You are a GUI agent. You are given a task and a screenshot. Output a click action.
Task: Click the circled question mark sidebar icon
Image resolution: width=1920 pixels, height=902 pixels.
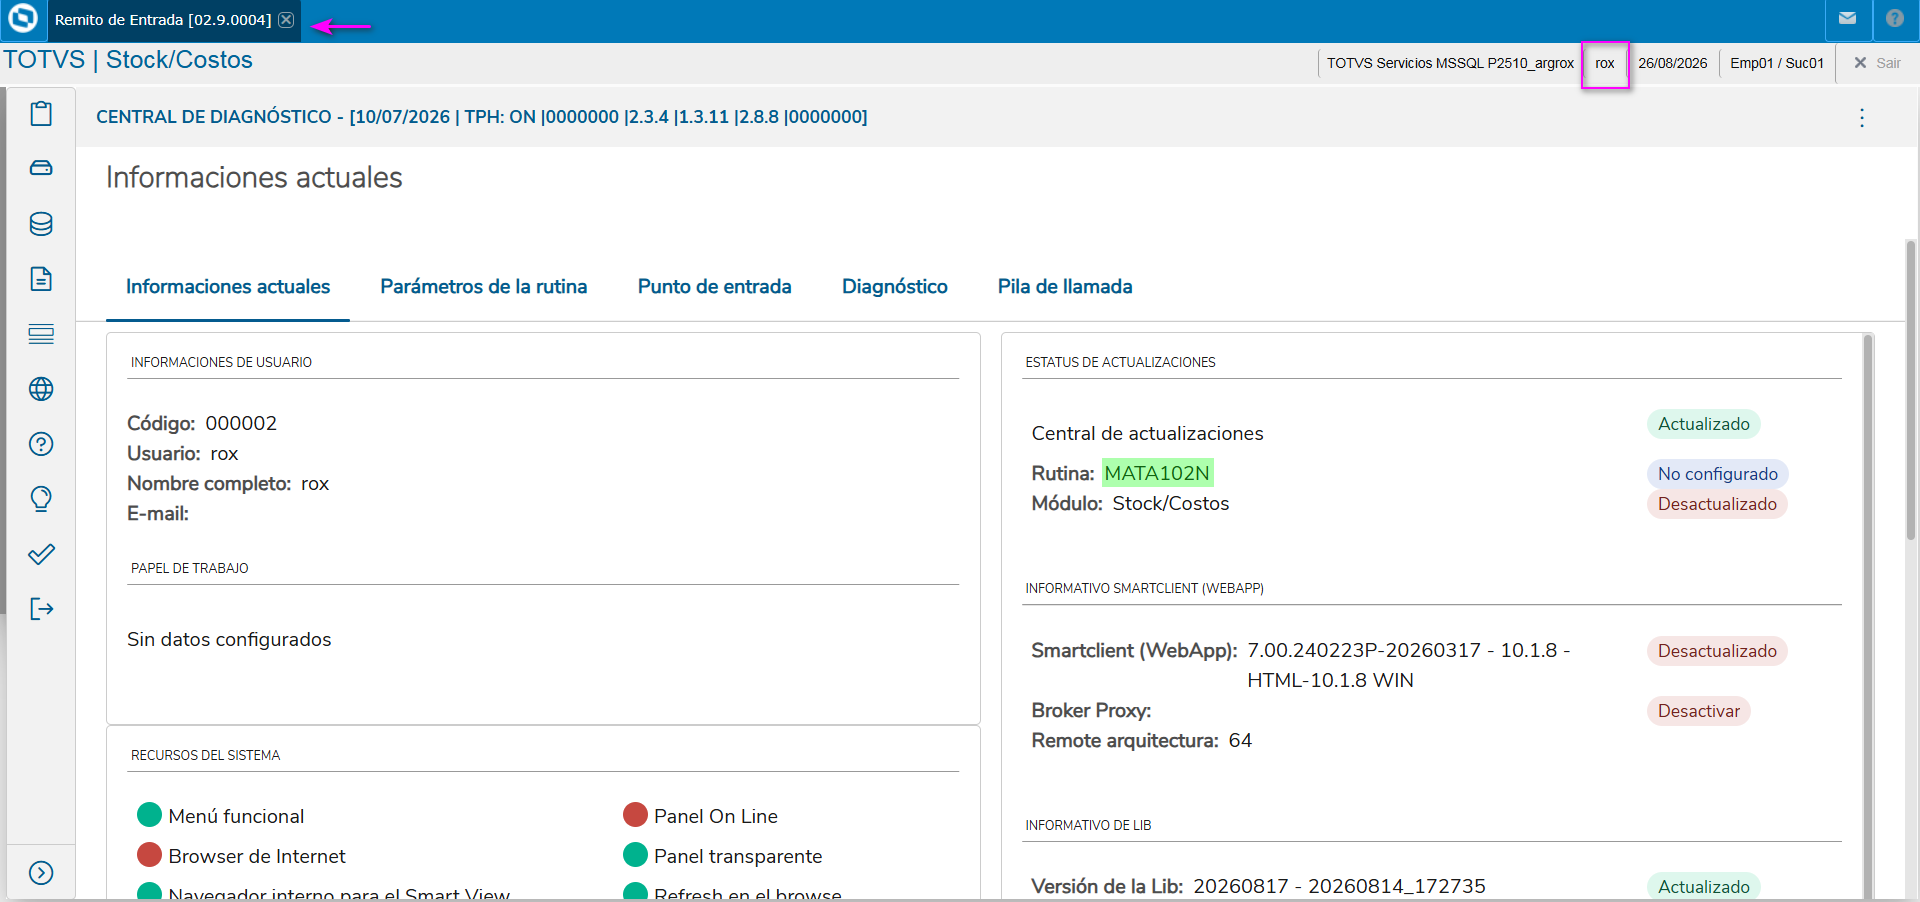click(x=41, y=444)
